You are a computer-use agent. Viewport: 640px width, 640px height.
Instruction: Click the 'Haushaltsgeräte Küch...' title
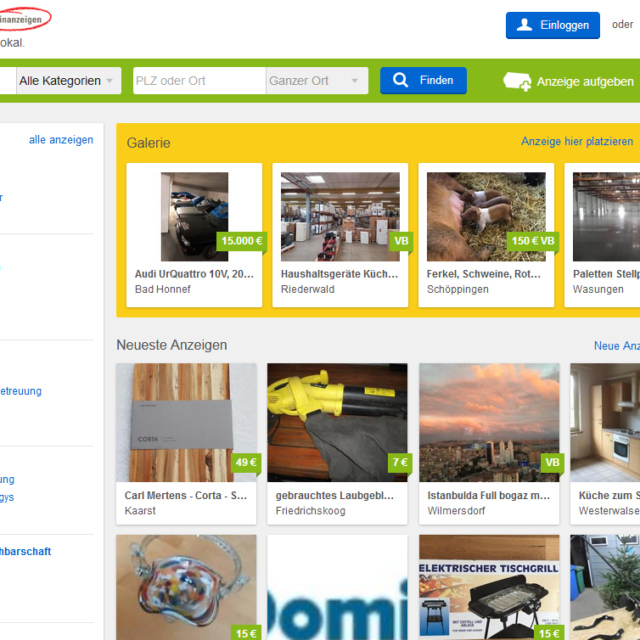click(339, 274)
